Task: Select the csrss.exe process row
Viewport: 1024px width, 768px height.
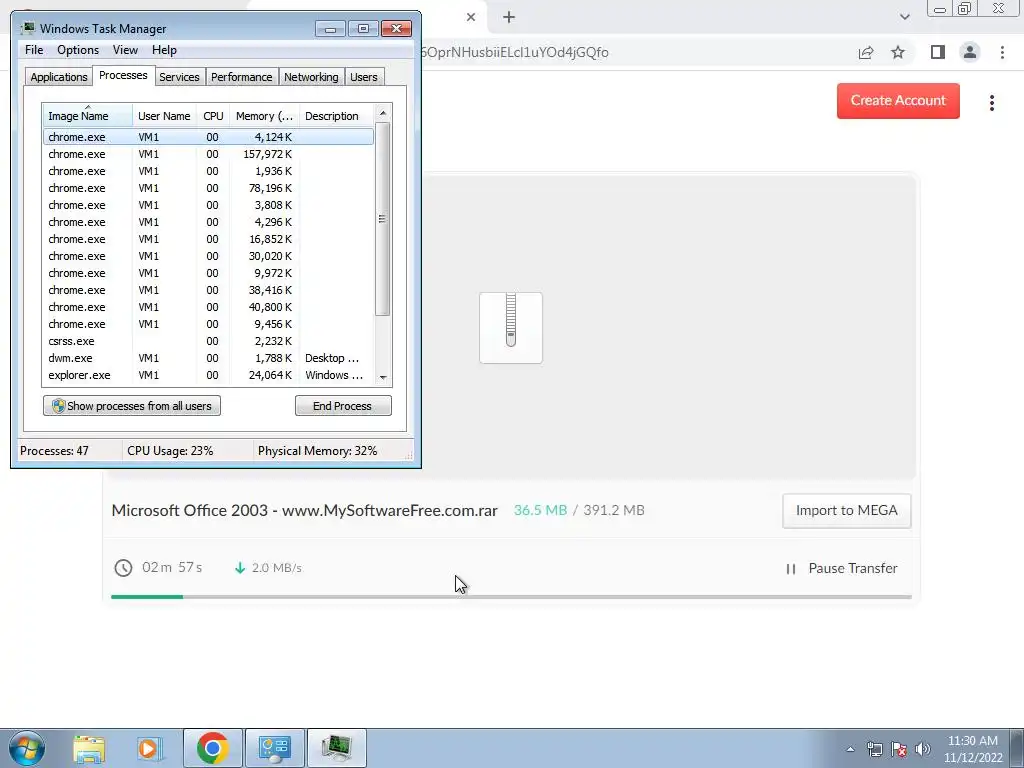Action: 208,341
